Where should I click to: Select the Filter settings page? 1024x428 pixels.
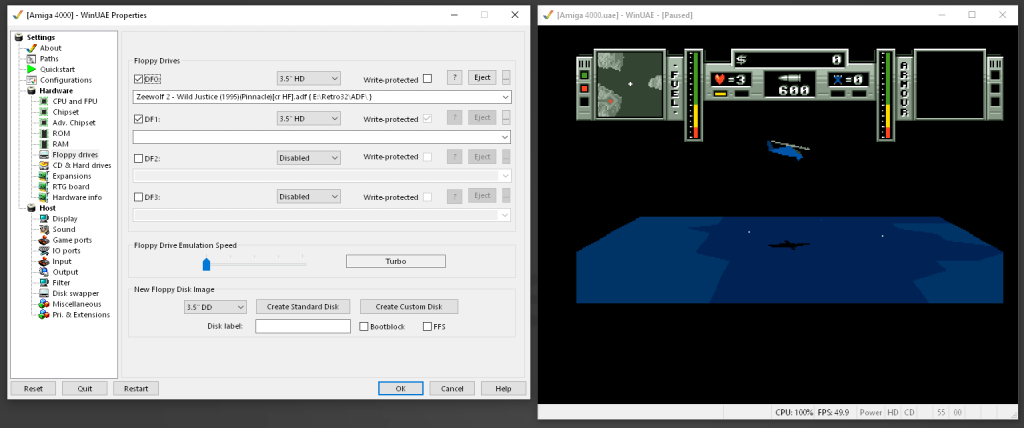coord(61,283)
